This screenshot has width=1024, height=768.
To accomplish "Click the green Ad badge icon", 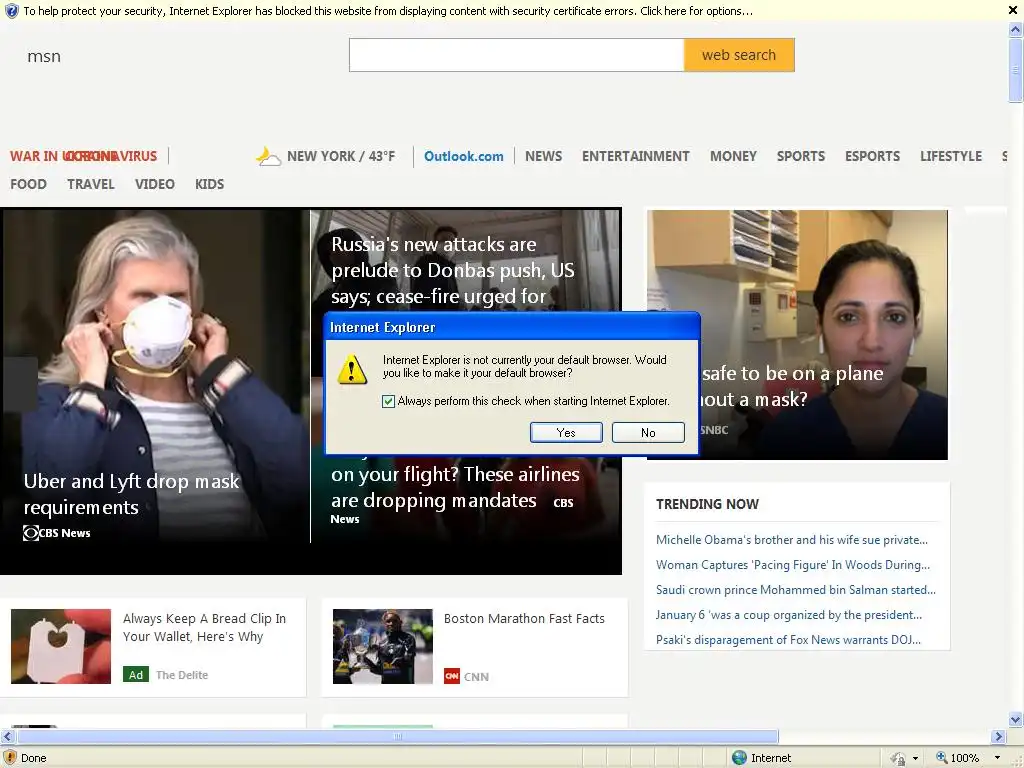I will [136, 675].
